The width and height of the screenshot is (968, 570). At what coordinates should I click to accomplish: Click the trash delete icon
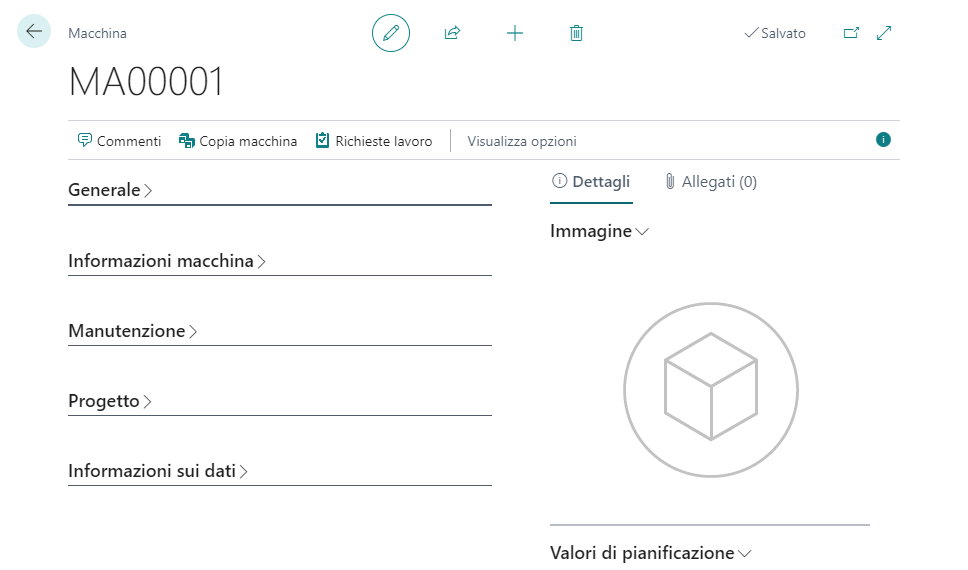tap(576, 33)
